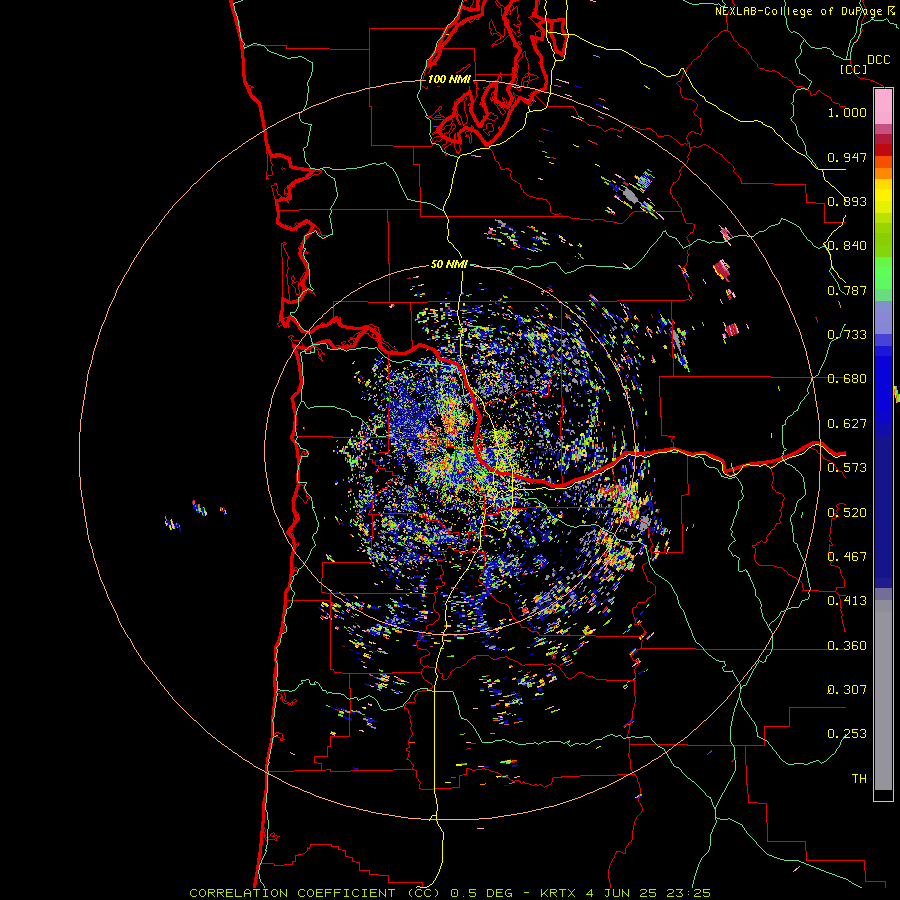Click the '[CC]' label above color scale
Image resolution: width=900 pixels, height=900 pixels.
853,69
